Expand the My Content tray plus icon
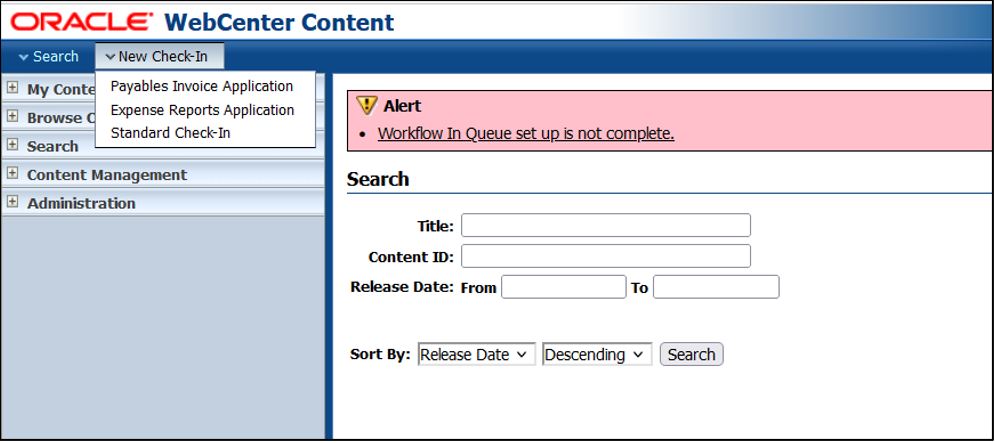Image resolution: width=995 pixels, height=443 pixels. (12, 88)
